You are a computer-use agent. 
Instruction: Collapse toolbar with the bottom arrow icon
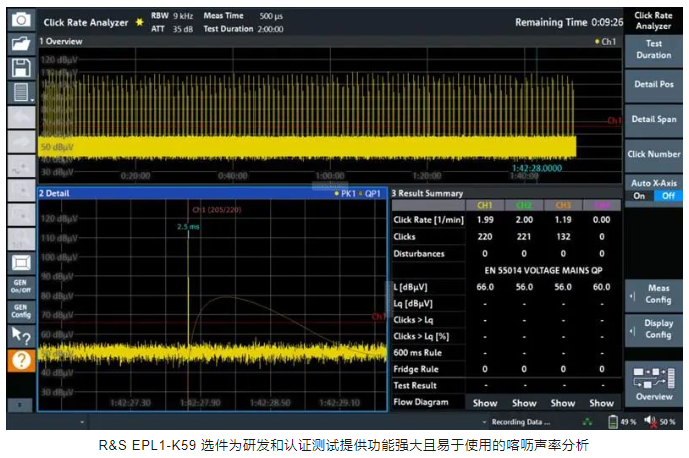pyautogui.click(x=20, y=405)
